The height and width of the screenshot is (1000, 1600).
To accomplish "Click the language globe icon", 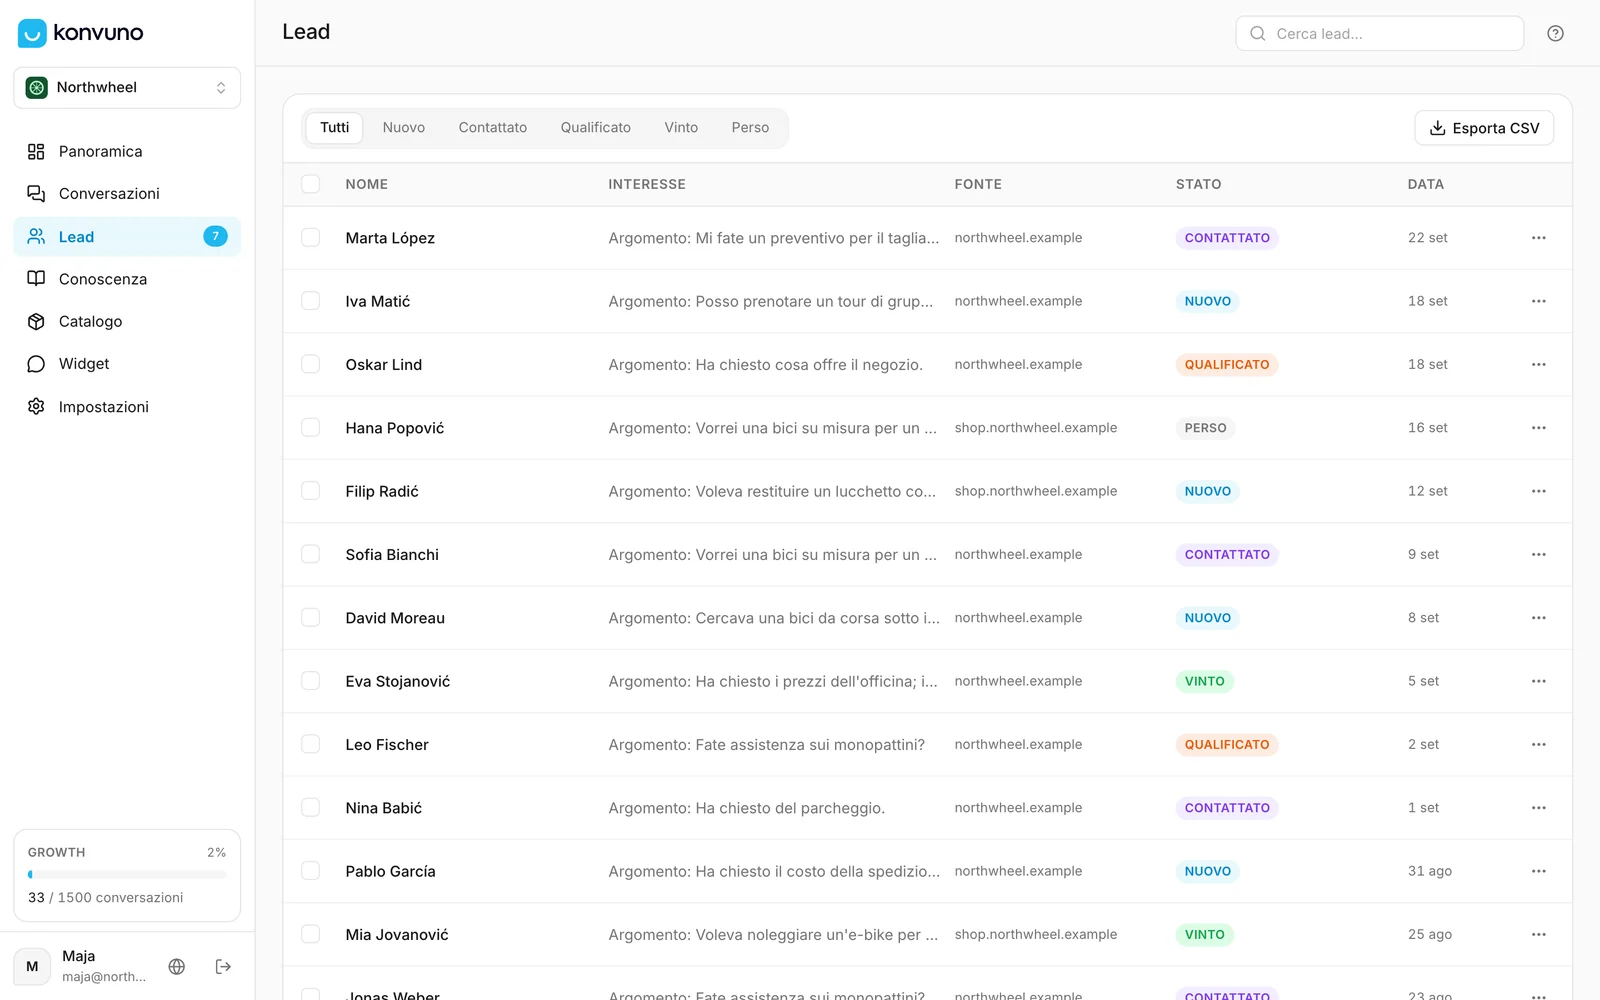I will (x=177, y=967).
